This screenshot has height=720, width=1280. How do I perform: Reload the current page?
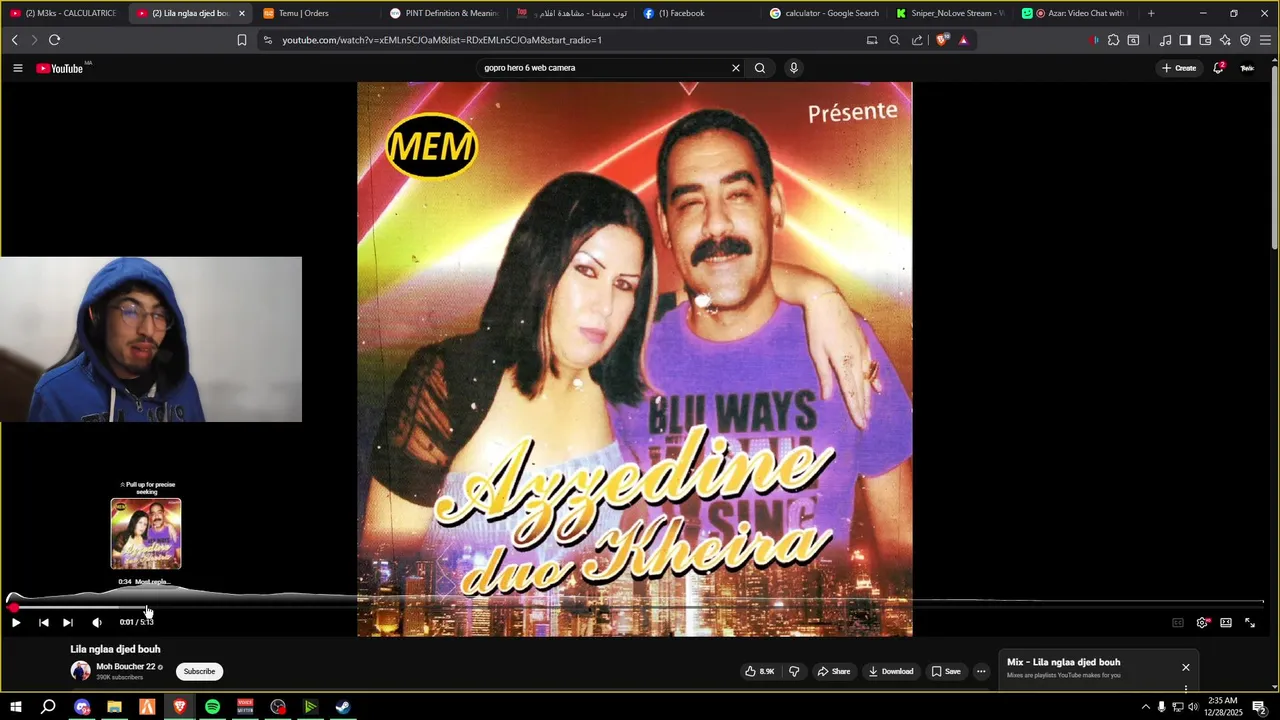(54, 40)
